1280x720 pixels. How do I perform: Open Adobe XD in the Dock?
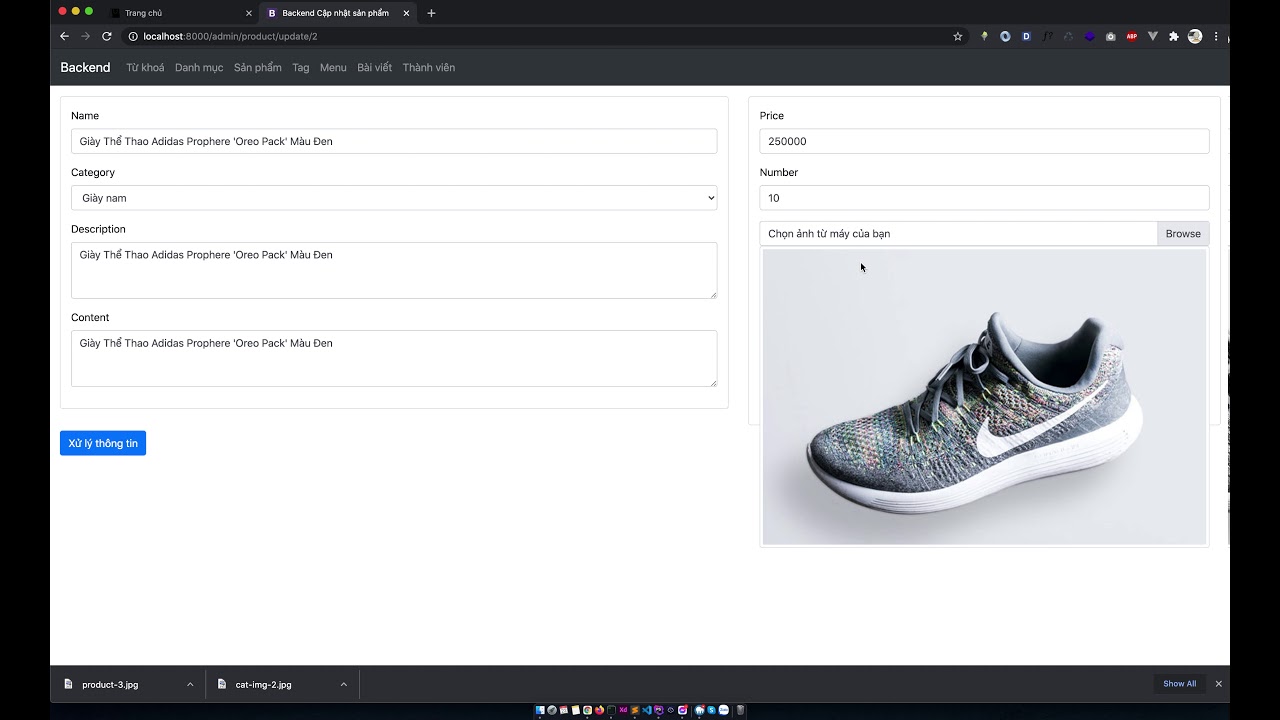(623, 710)
